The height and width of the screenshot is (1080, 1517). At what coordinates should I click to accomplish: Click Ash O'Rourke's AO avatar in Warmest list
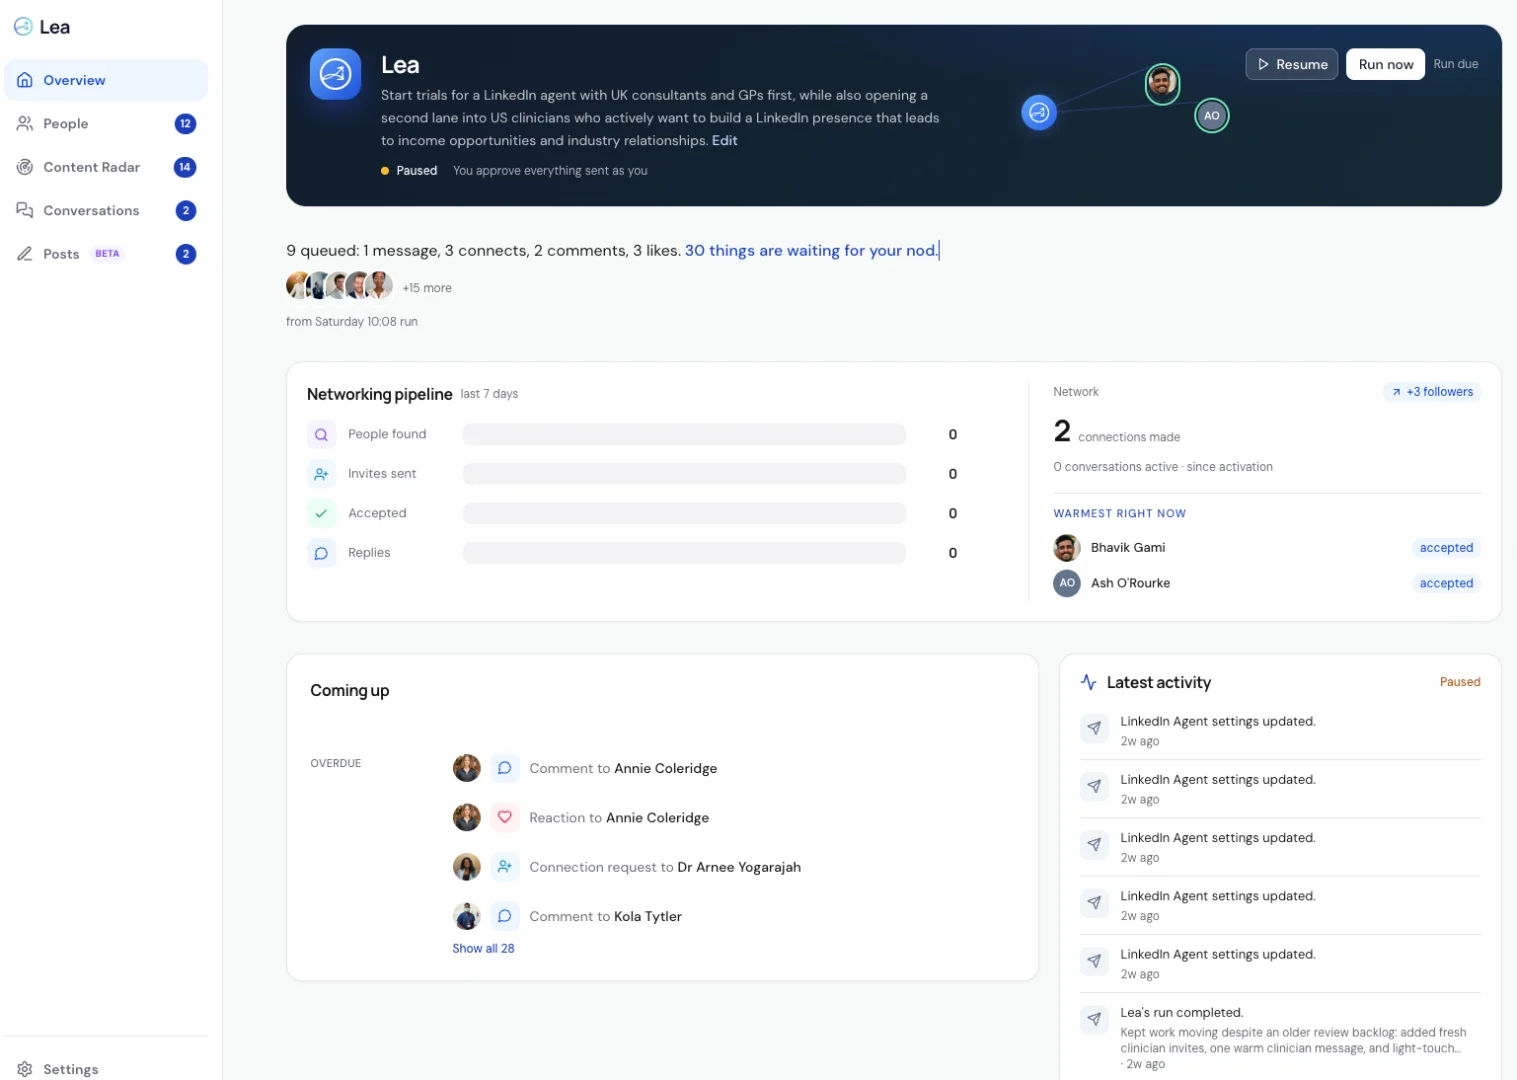click(x=1067, y=583)
